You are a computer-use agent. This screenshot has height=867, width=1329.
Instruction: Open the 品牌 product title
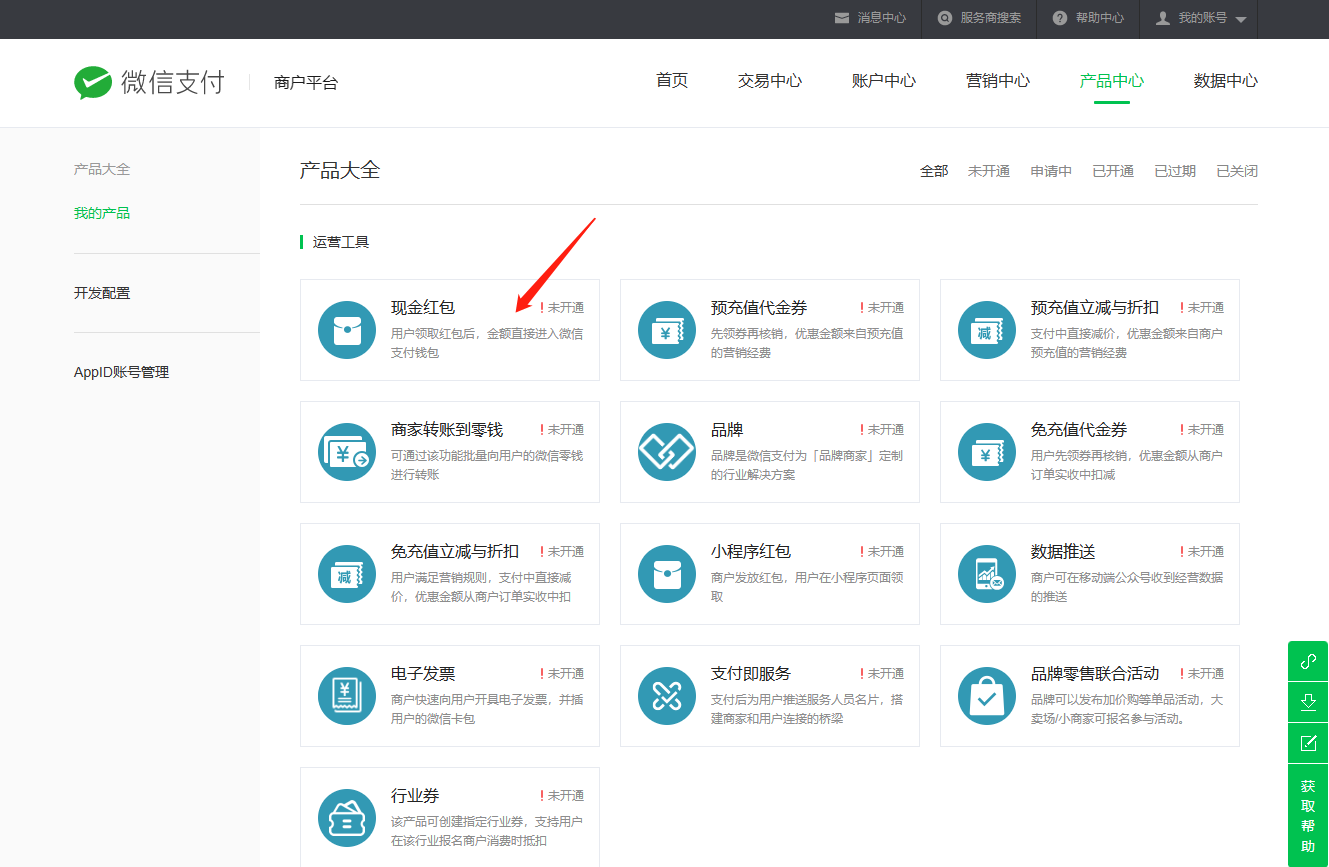pos(727,430)
